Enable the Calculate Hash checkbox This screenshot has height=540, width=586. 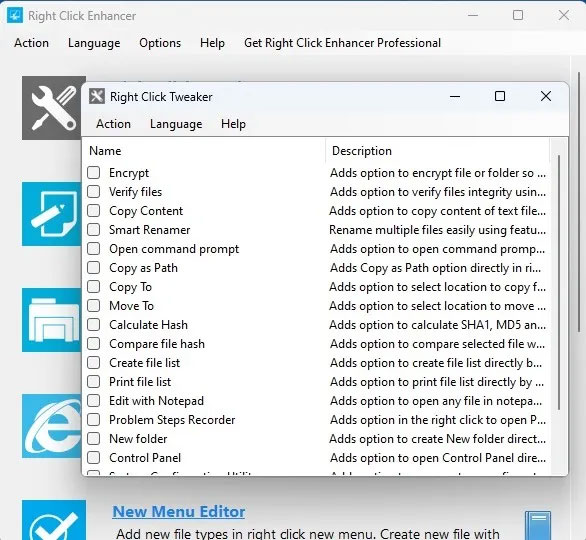(93, 324)
